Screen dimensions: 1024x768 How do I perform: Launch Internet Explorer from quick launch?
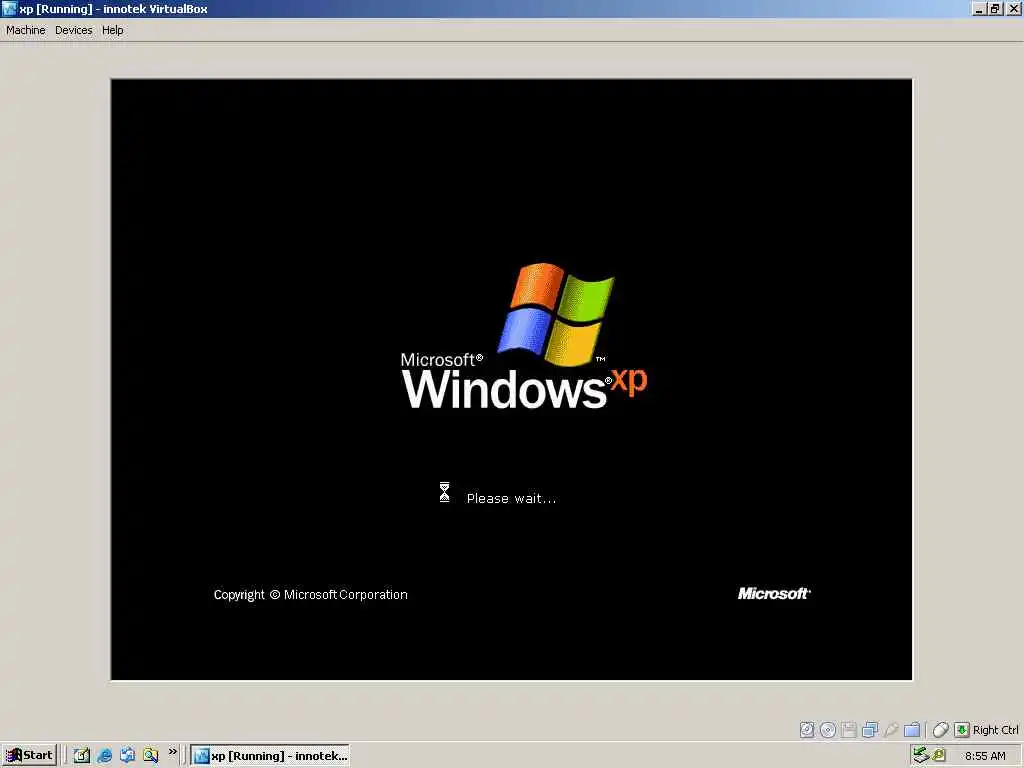click(x=104, y=756)
